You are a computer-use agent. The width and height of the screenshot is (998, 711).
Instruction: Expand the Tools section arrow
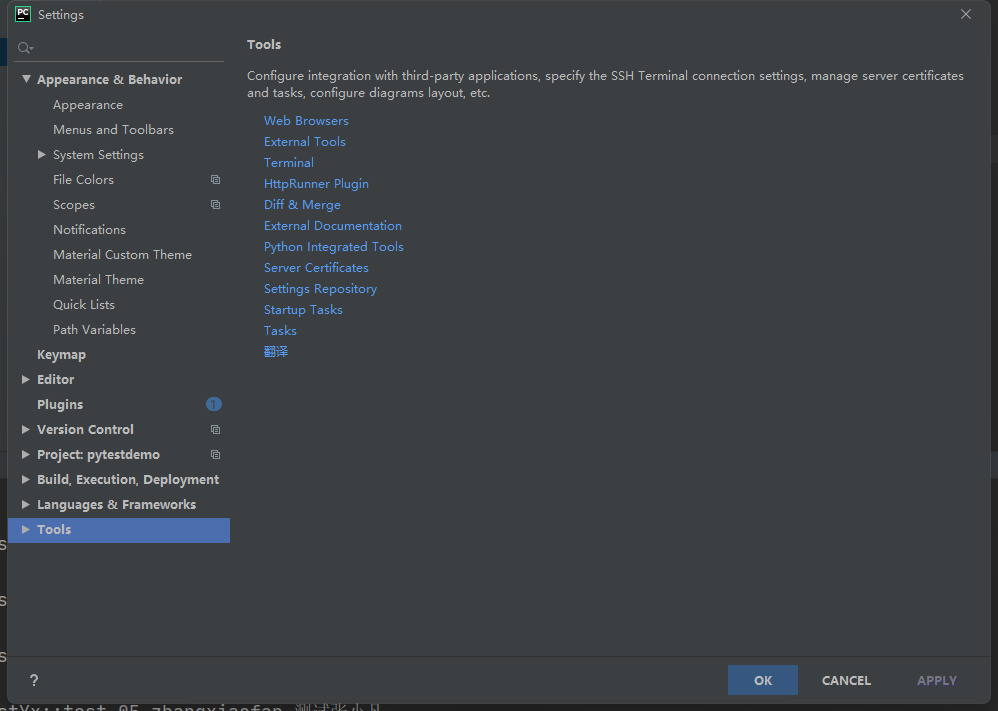point(25,530)
